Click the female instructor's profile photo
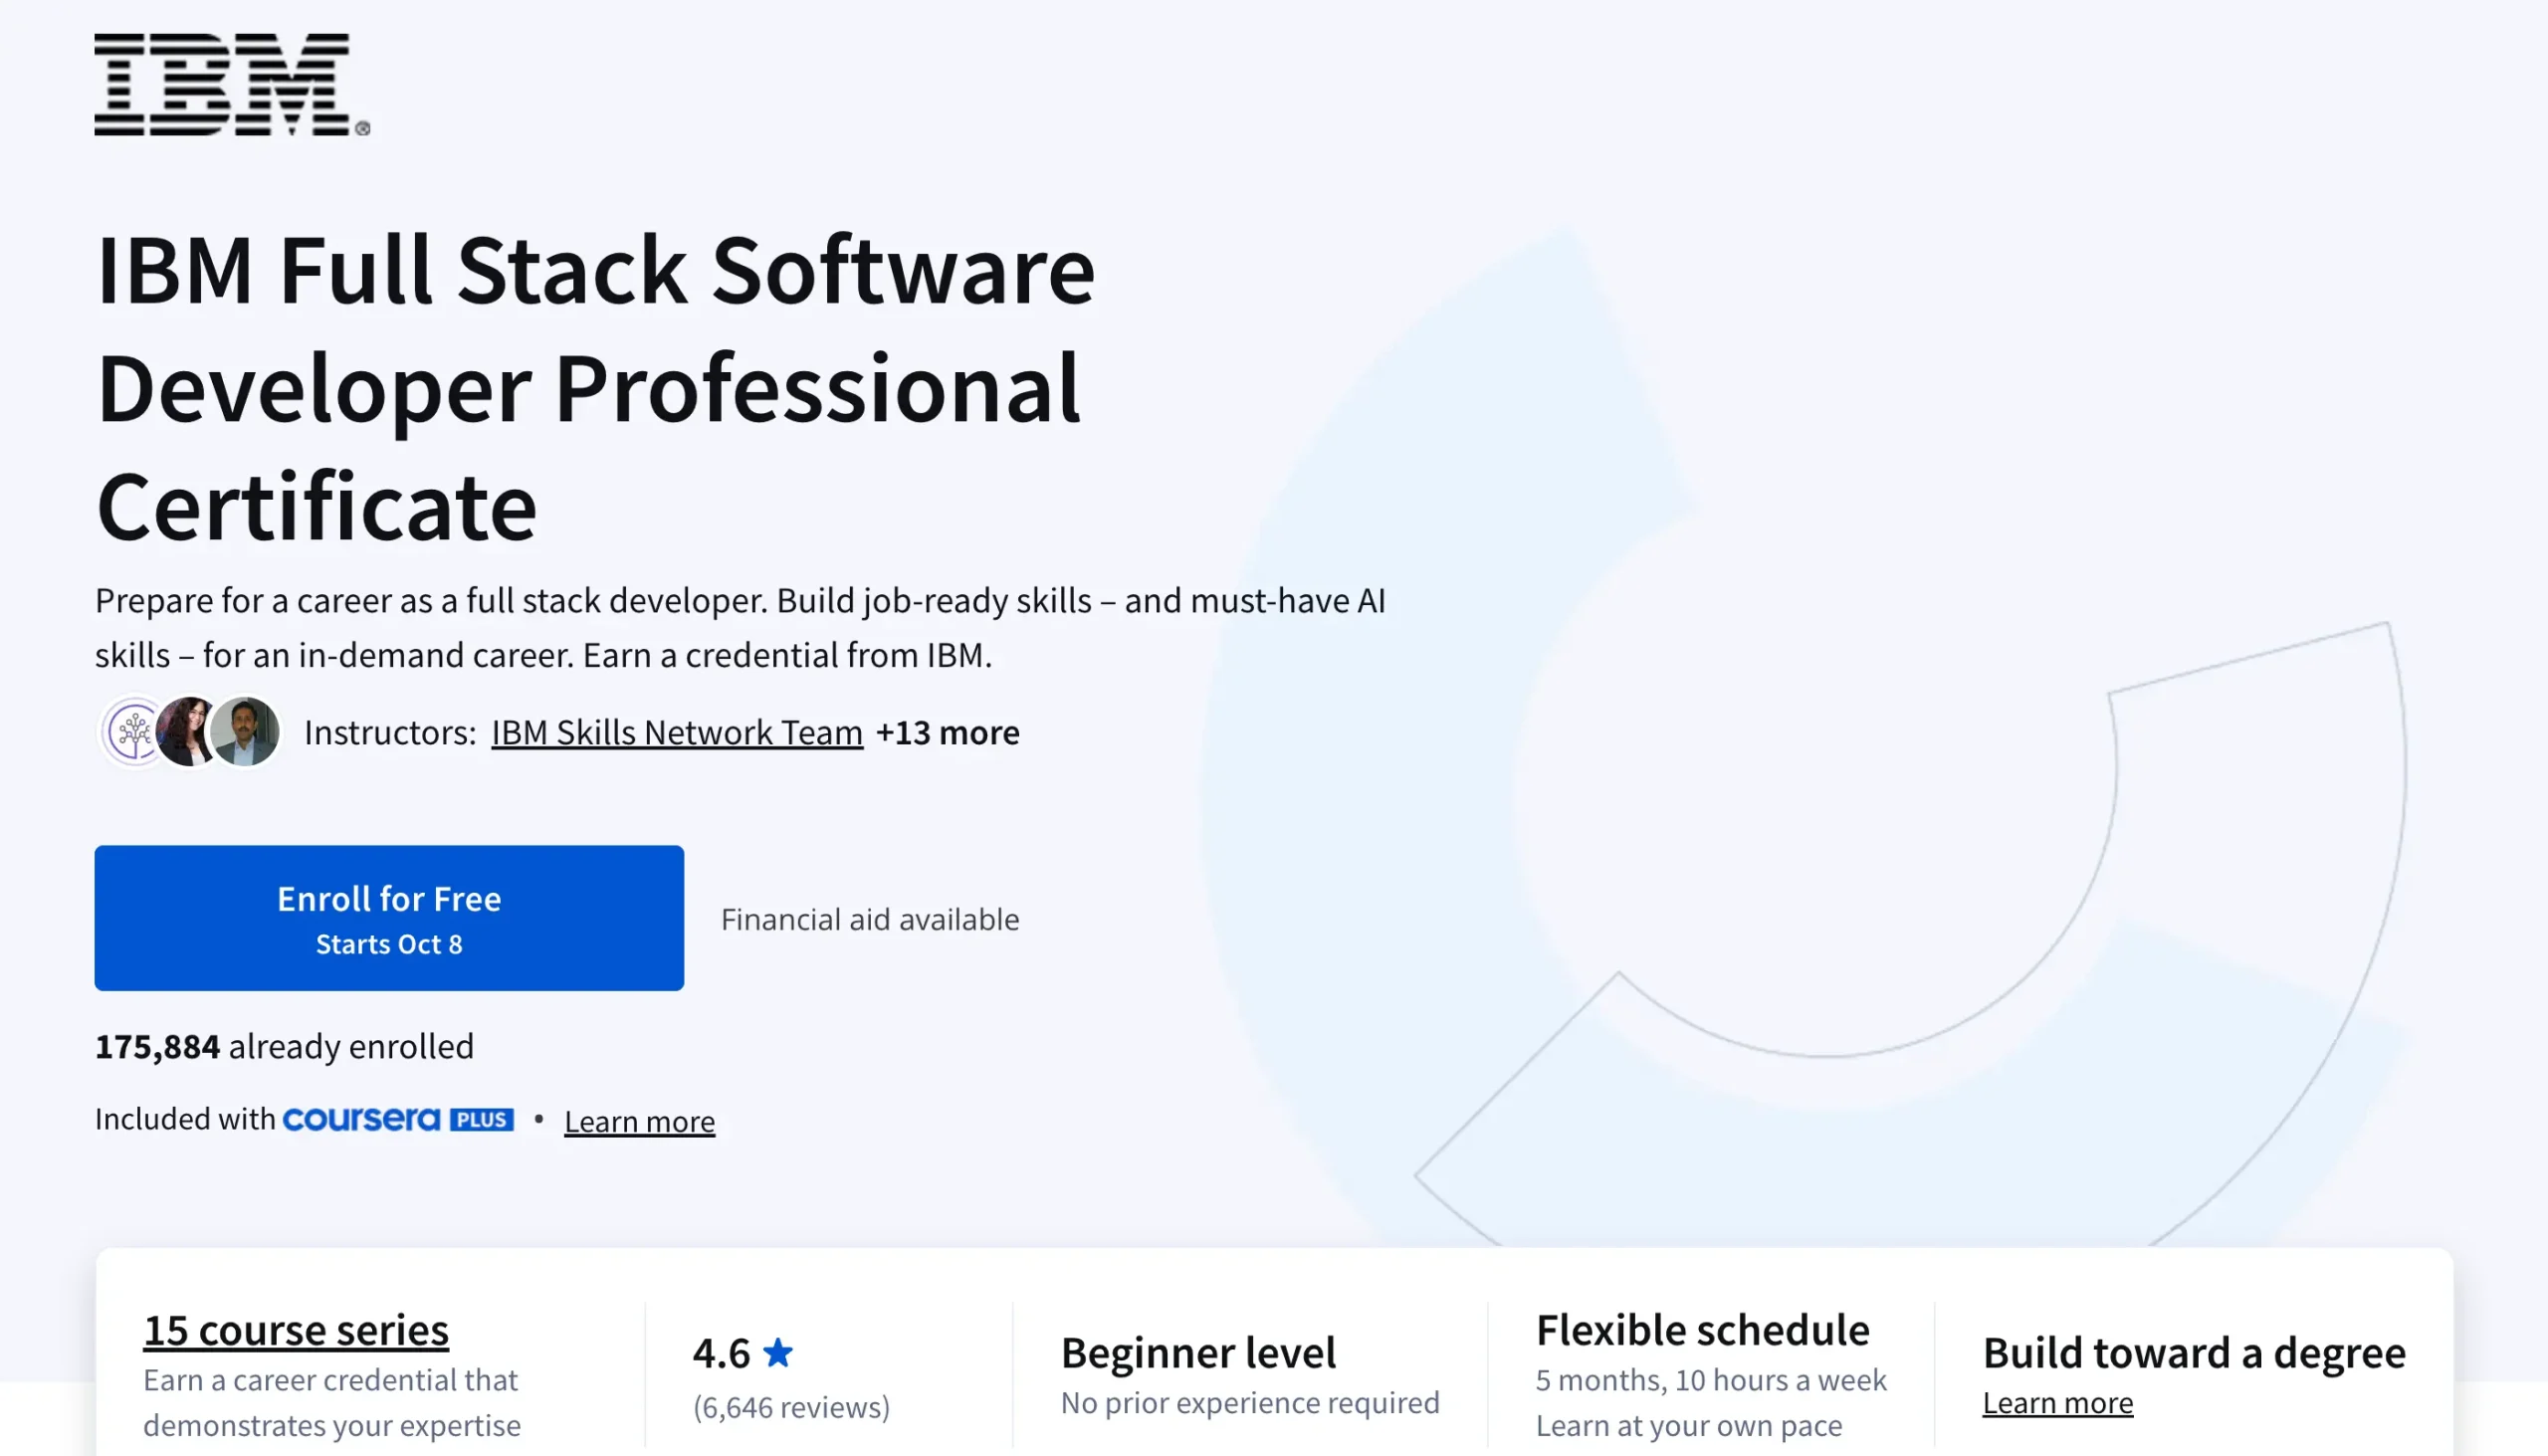2548x1456 pixels. pyautogui.click(x=187, y=732)
